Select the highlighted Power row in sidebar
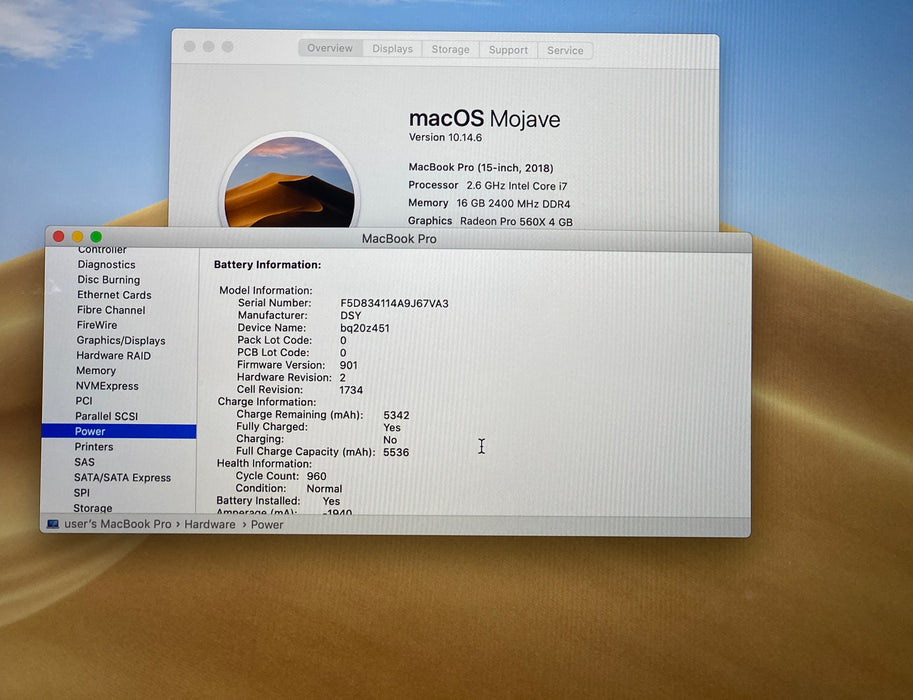Image resolution: width=913 pixels, height=700 pixels. (119, 431)
